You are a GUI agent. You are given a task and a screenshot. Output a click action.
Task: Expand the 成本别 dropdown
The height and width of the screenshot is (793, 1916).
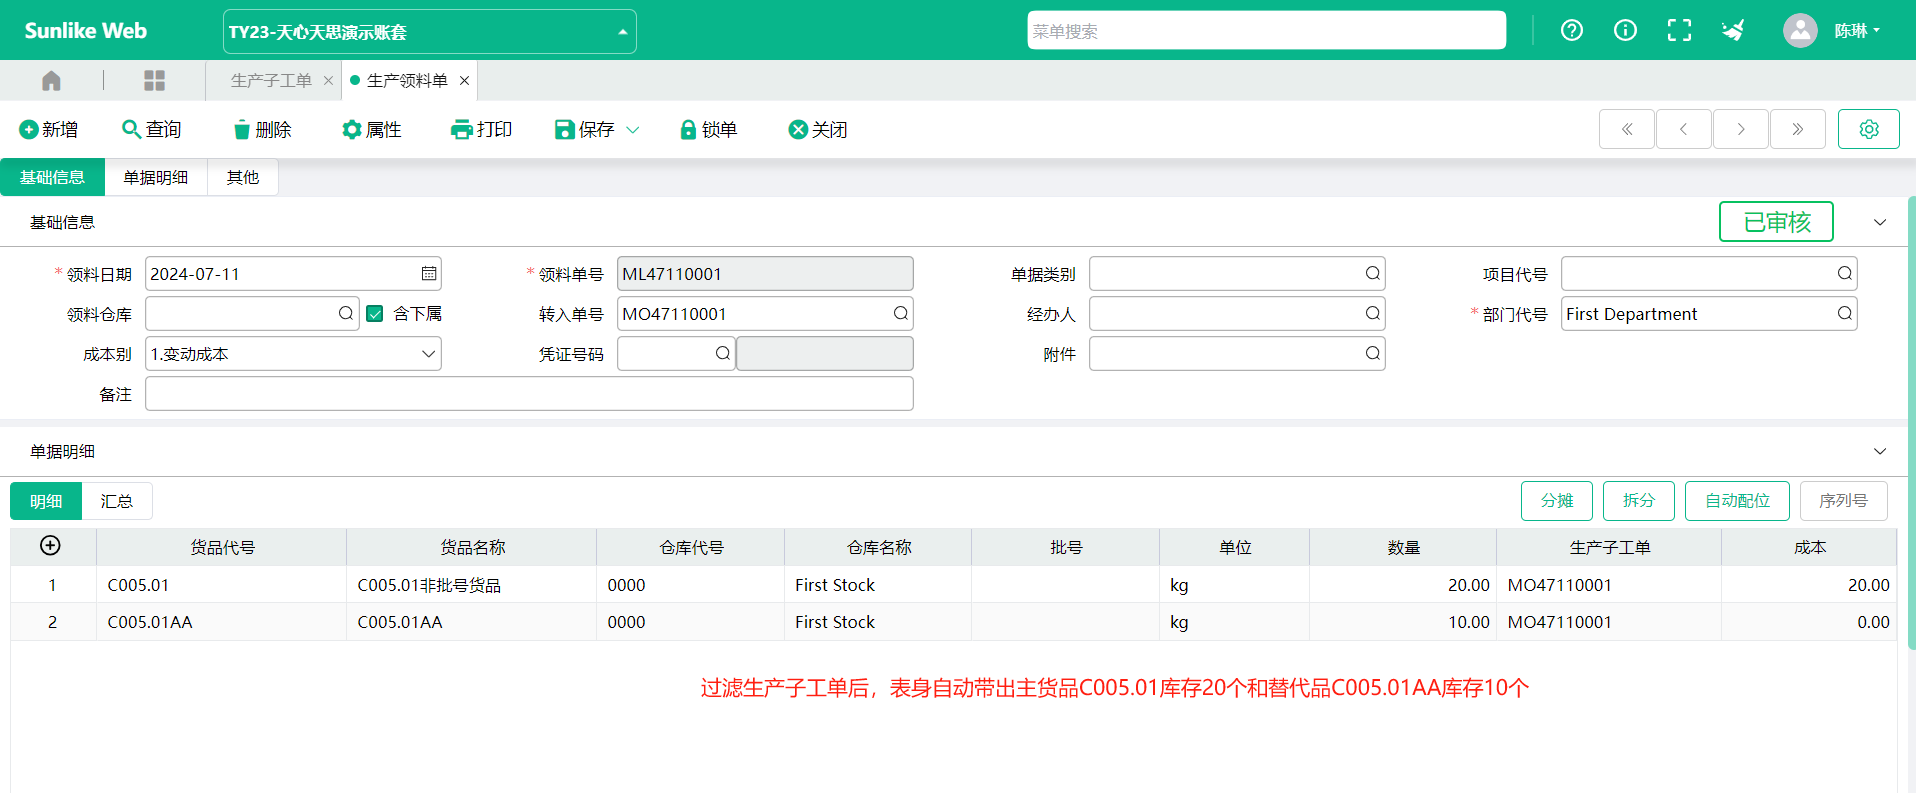click(x=428, y=354)
